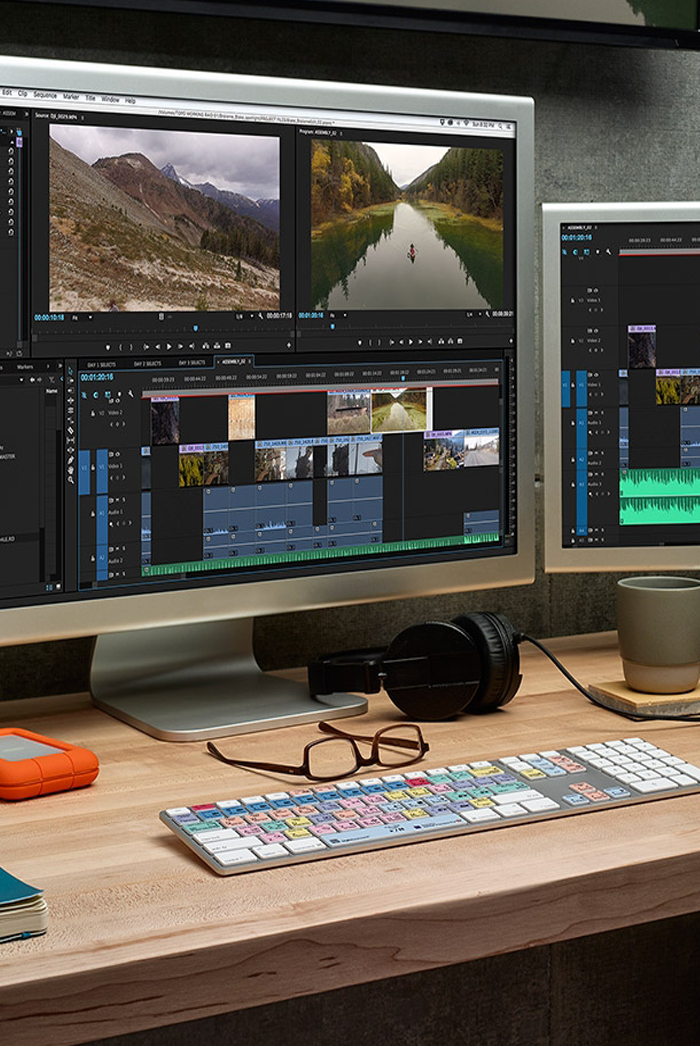700x1046 pixels.
Task: Open the Program ASSEMBLY_02 panel menu
Action: tap(341, 133)
